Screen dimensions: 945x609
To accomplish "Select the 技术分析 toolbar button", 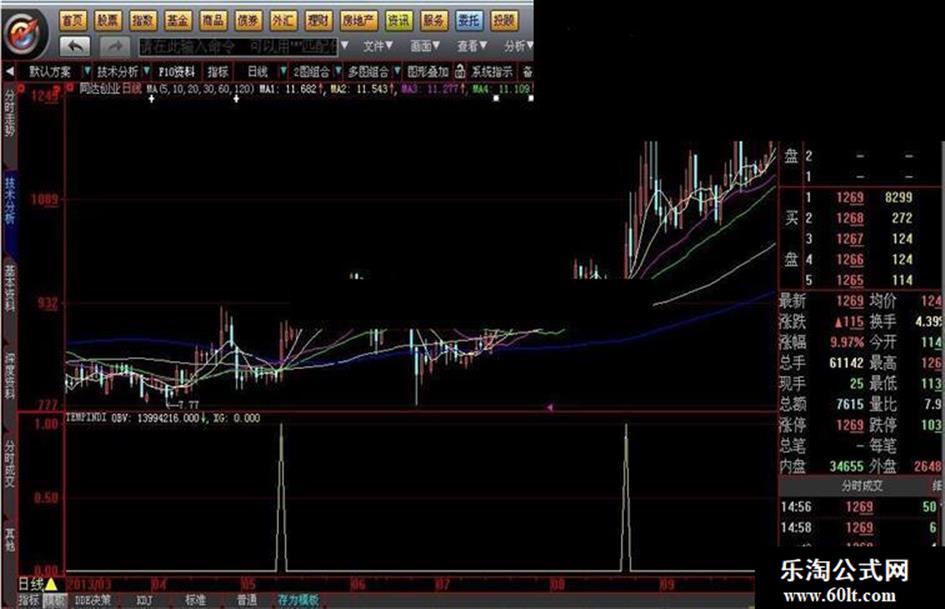I will point(118,72).
